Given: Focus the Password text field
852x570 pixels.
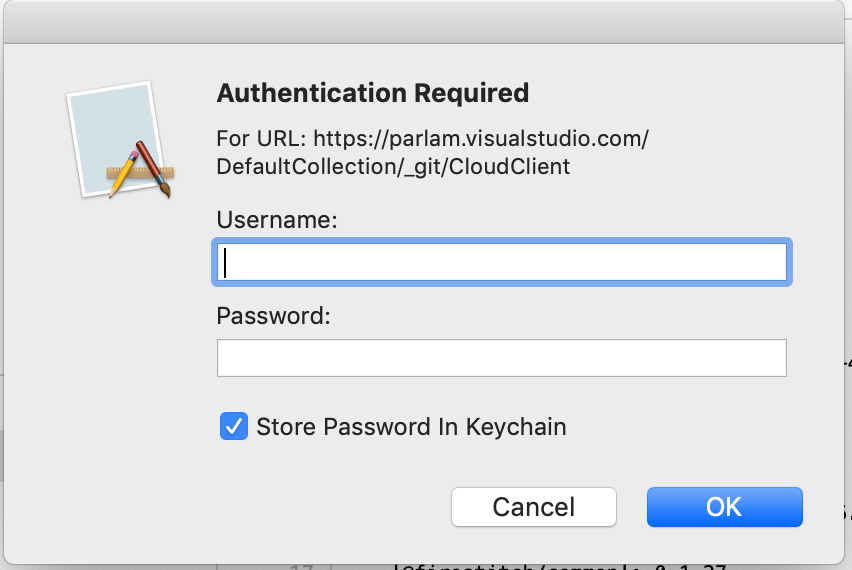Looking at the screenshot, I should pyautogui.click(x=502, y=358).
